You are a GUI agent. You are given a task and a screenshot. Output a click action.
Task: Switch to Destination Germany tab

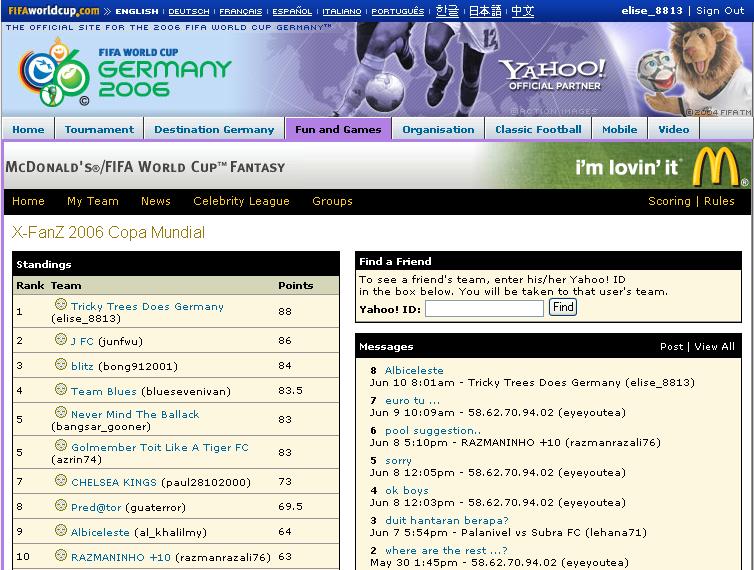click(214, 129)
